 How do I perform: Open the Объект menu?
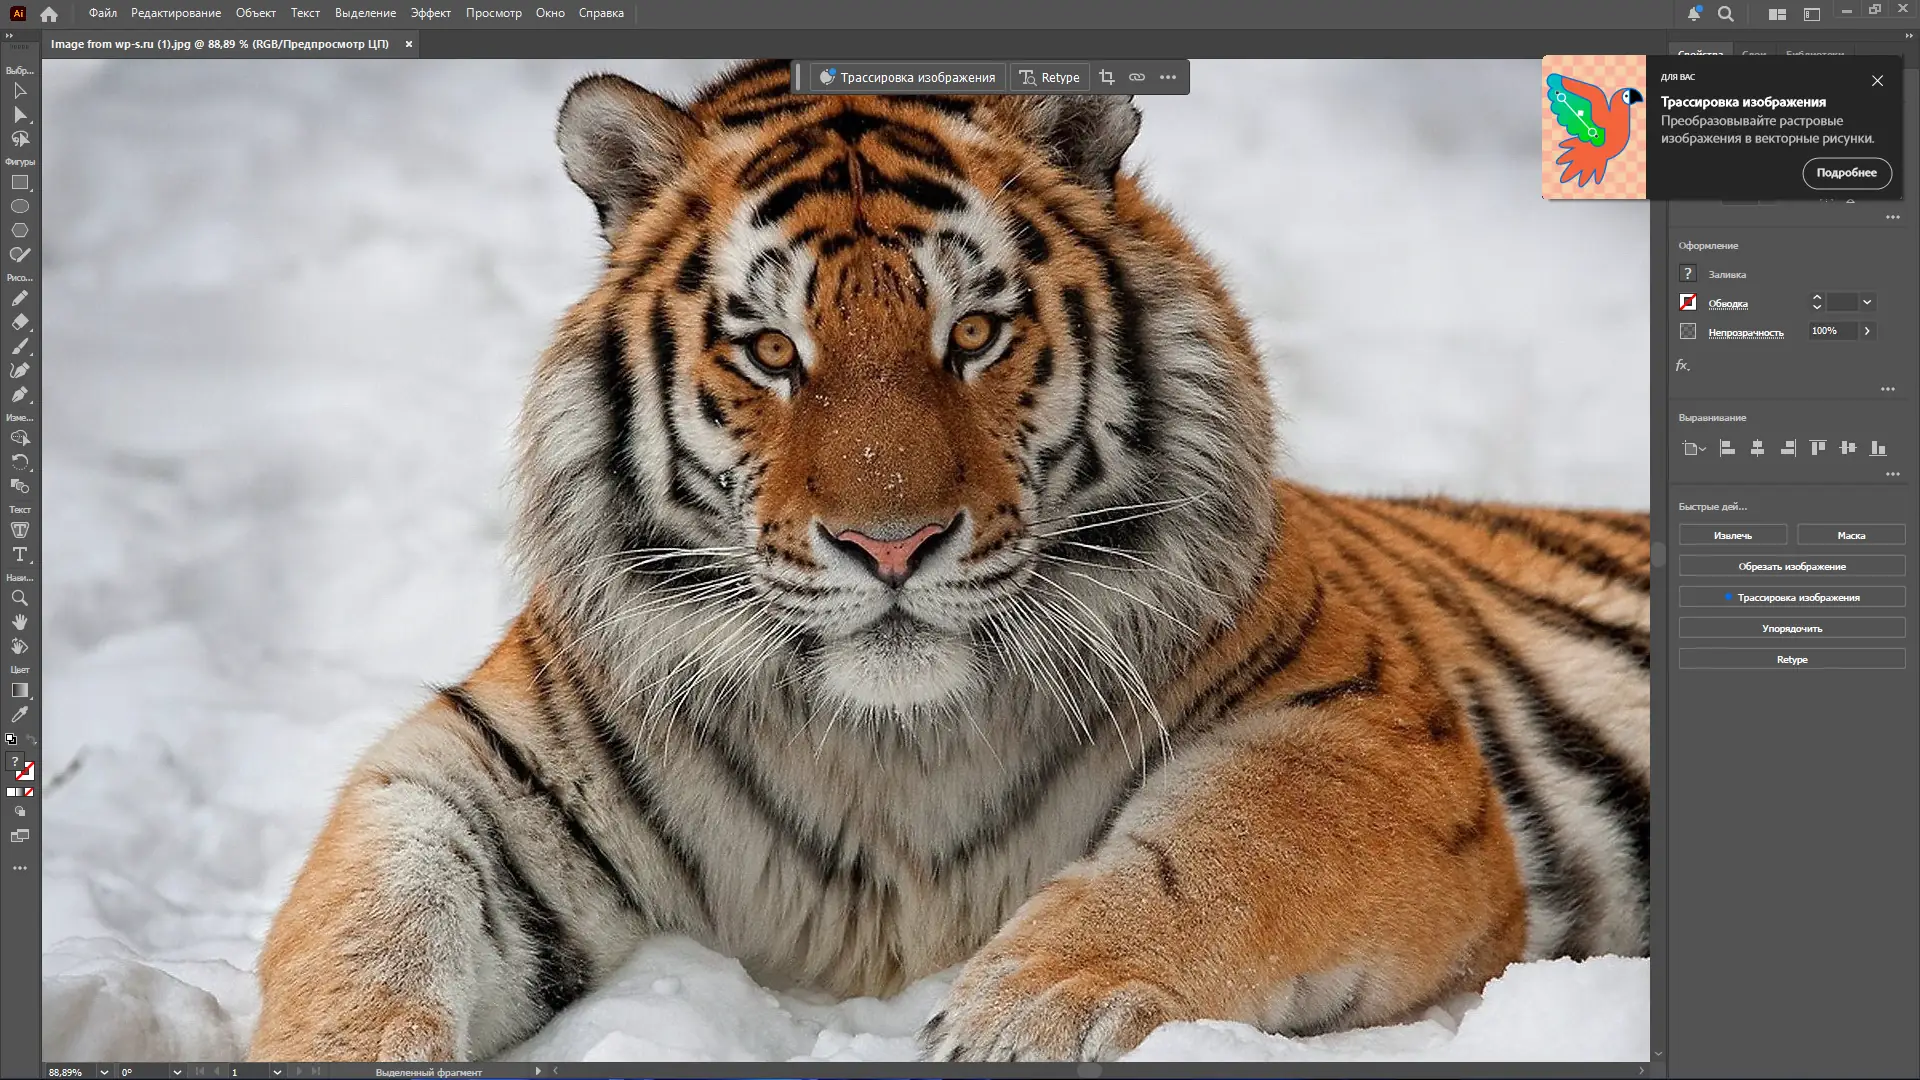coord(255,13)
